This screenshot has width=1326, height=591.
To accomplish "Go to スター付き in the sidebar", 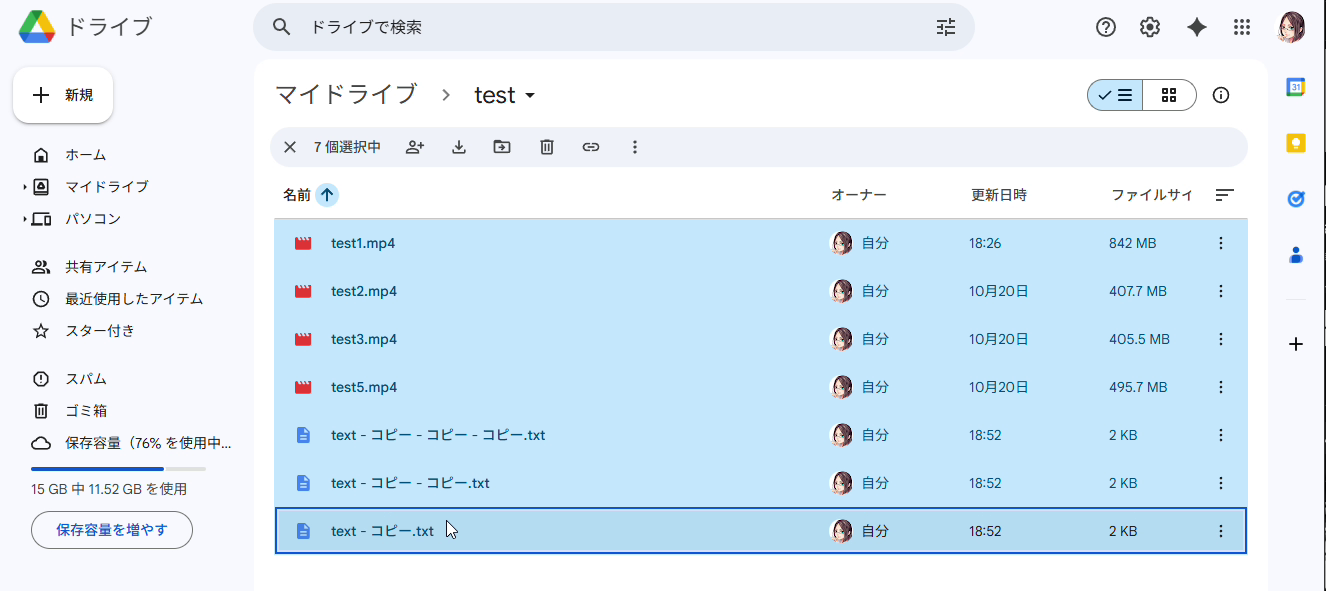I will (x=99, y=331).
